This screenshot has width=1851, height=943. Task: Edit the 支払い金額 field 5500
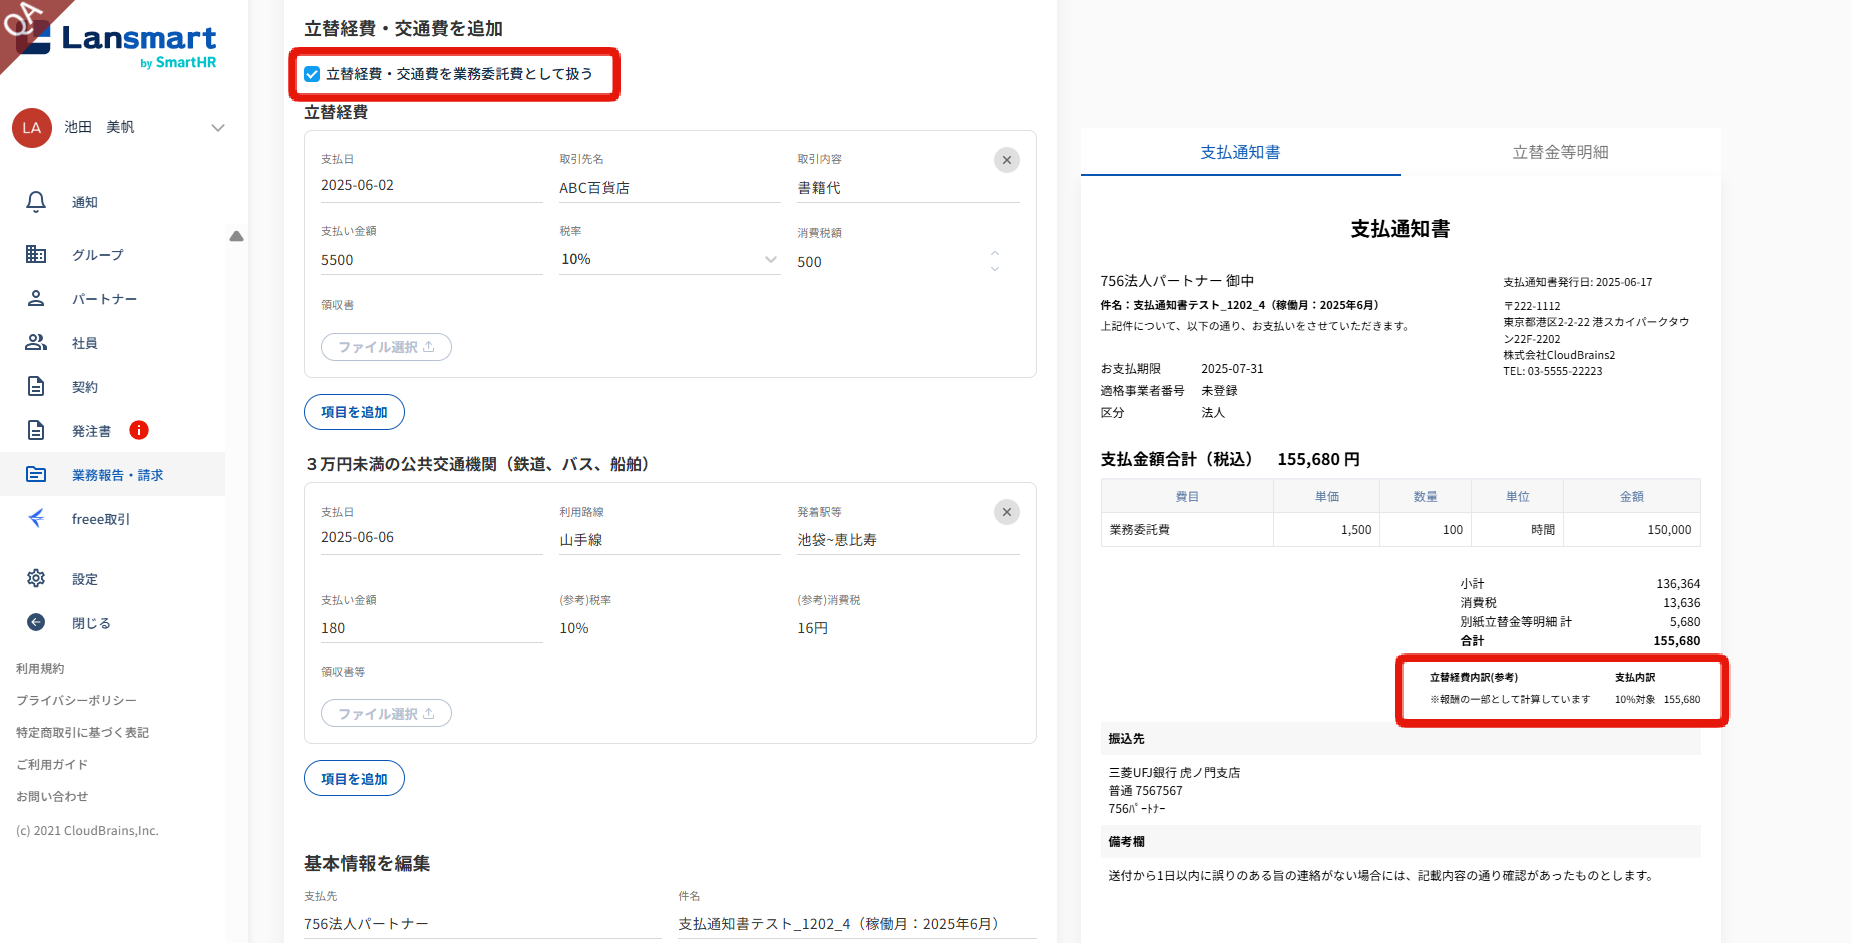coord(432,260)
